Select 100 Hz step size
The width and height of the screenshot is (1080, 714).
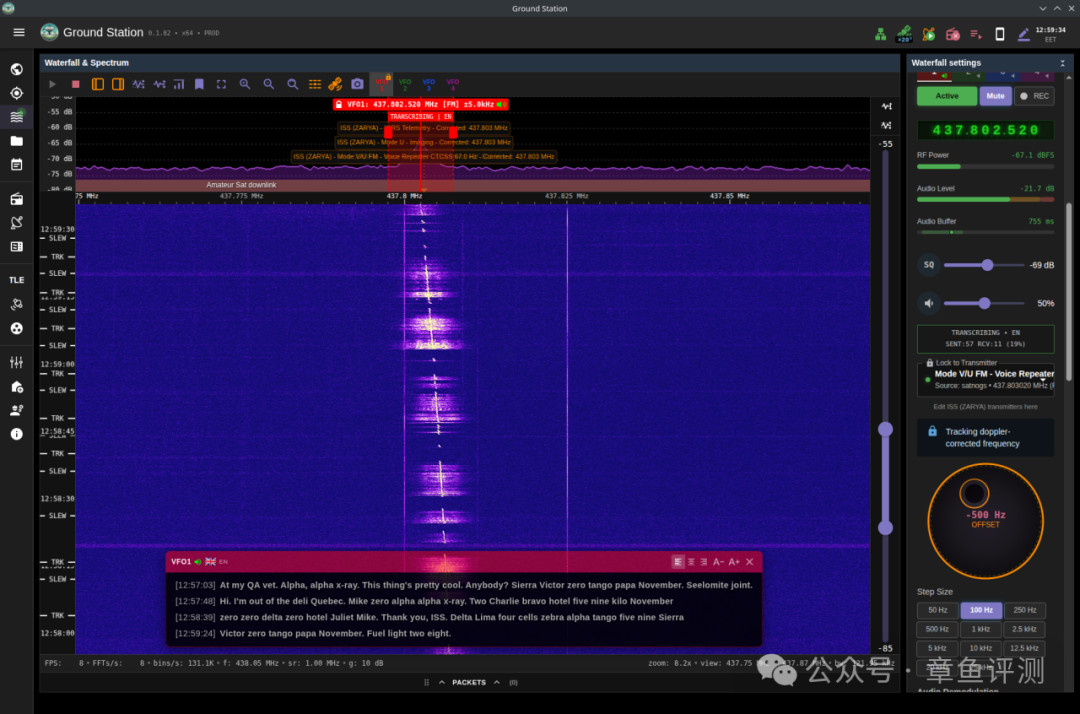981,610
